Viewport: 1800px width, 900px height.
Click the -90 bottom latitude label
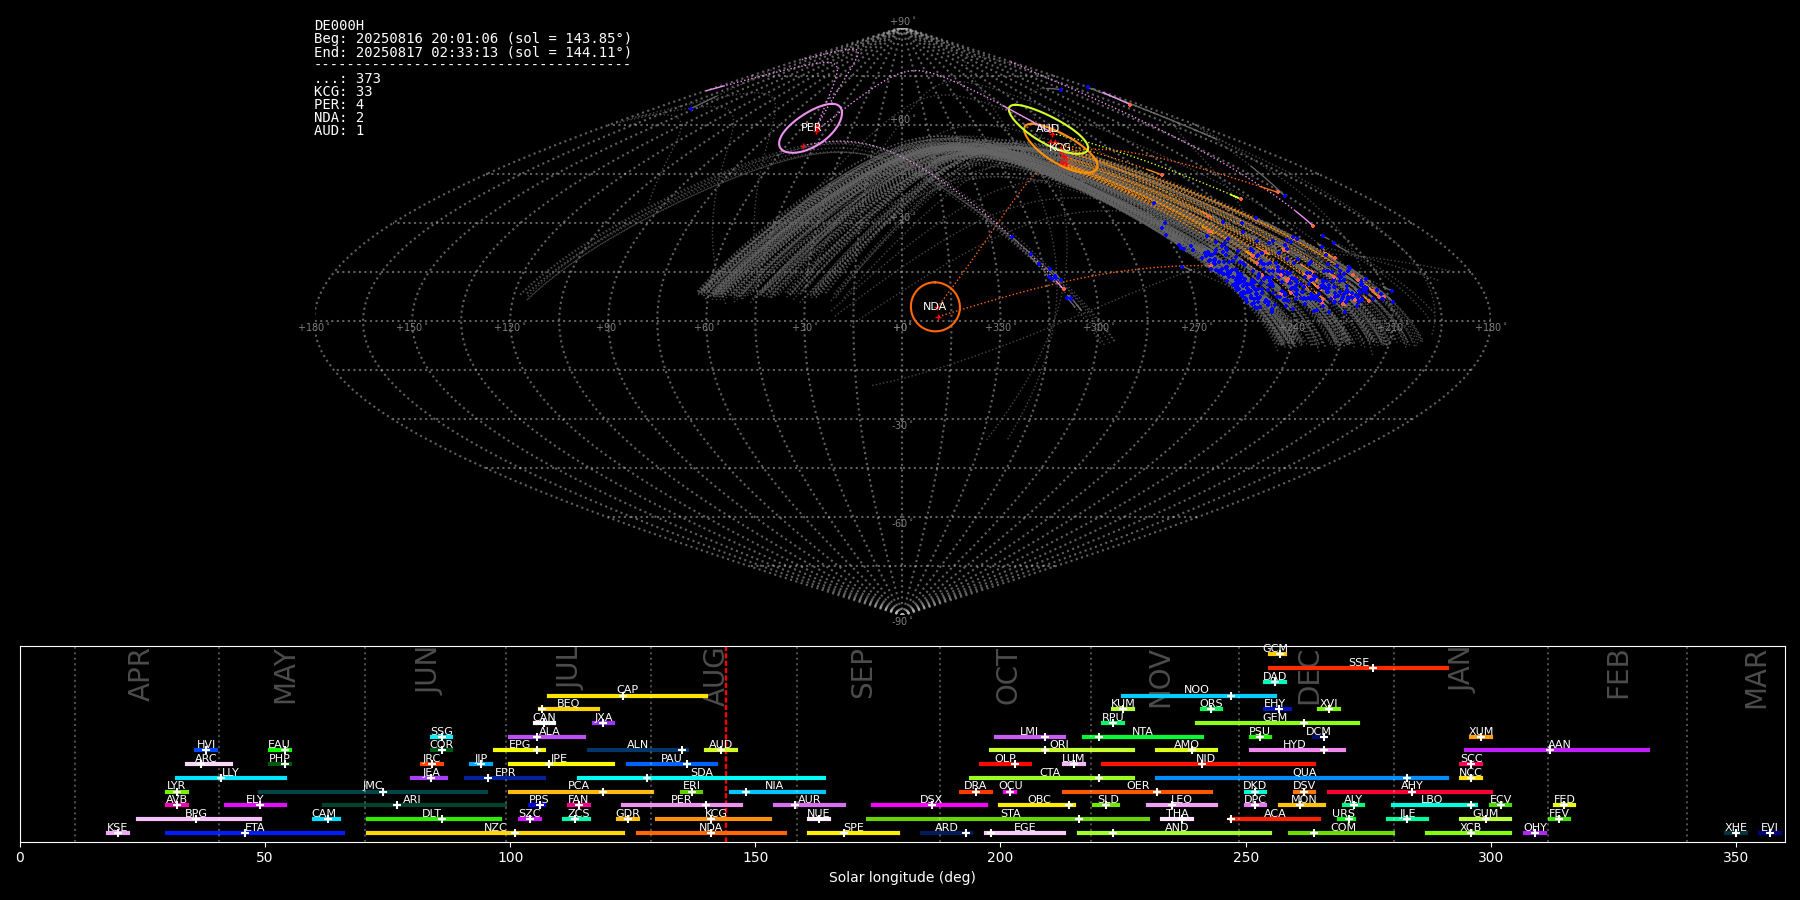coord(902,622)
